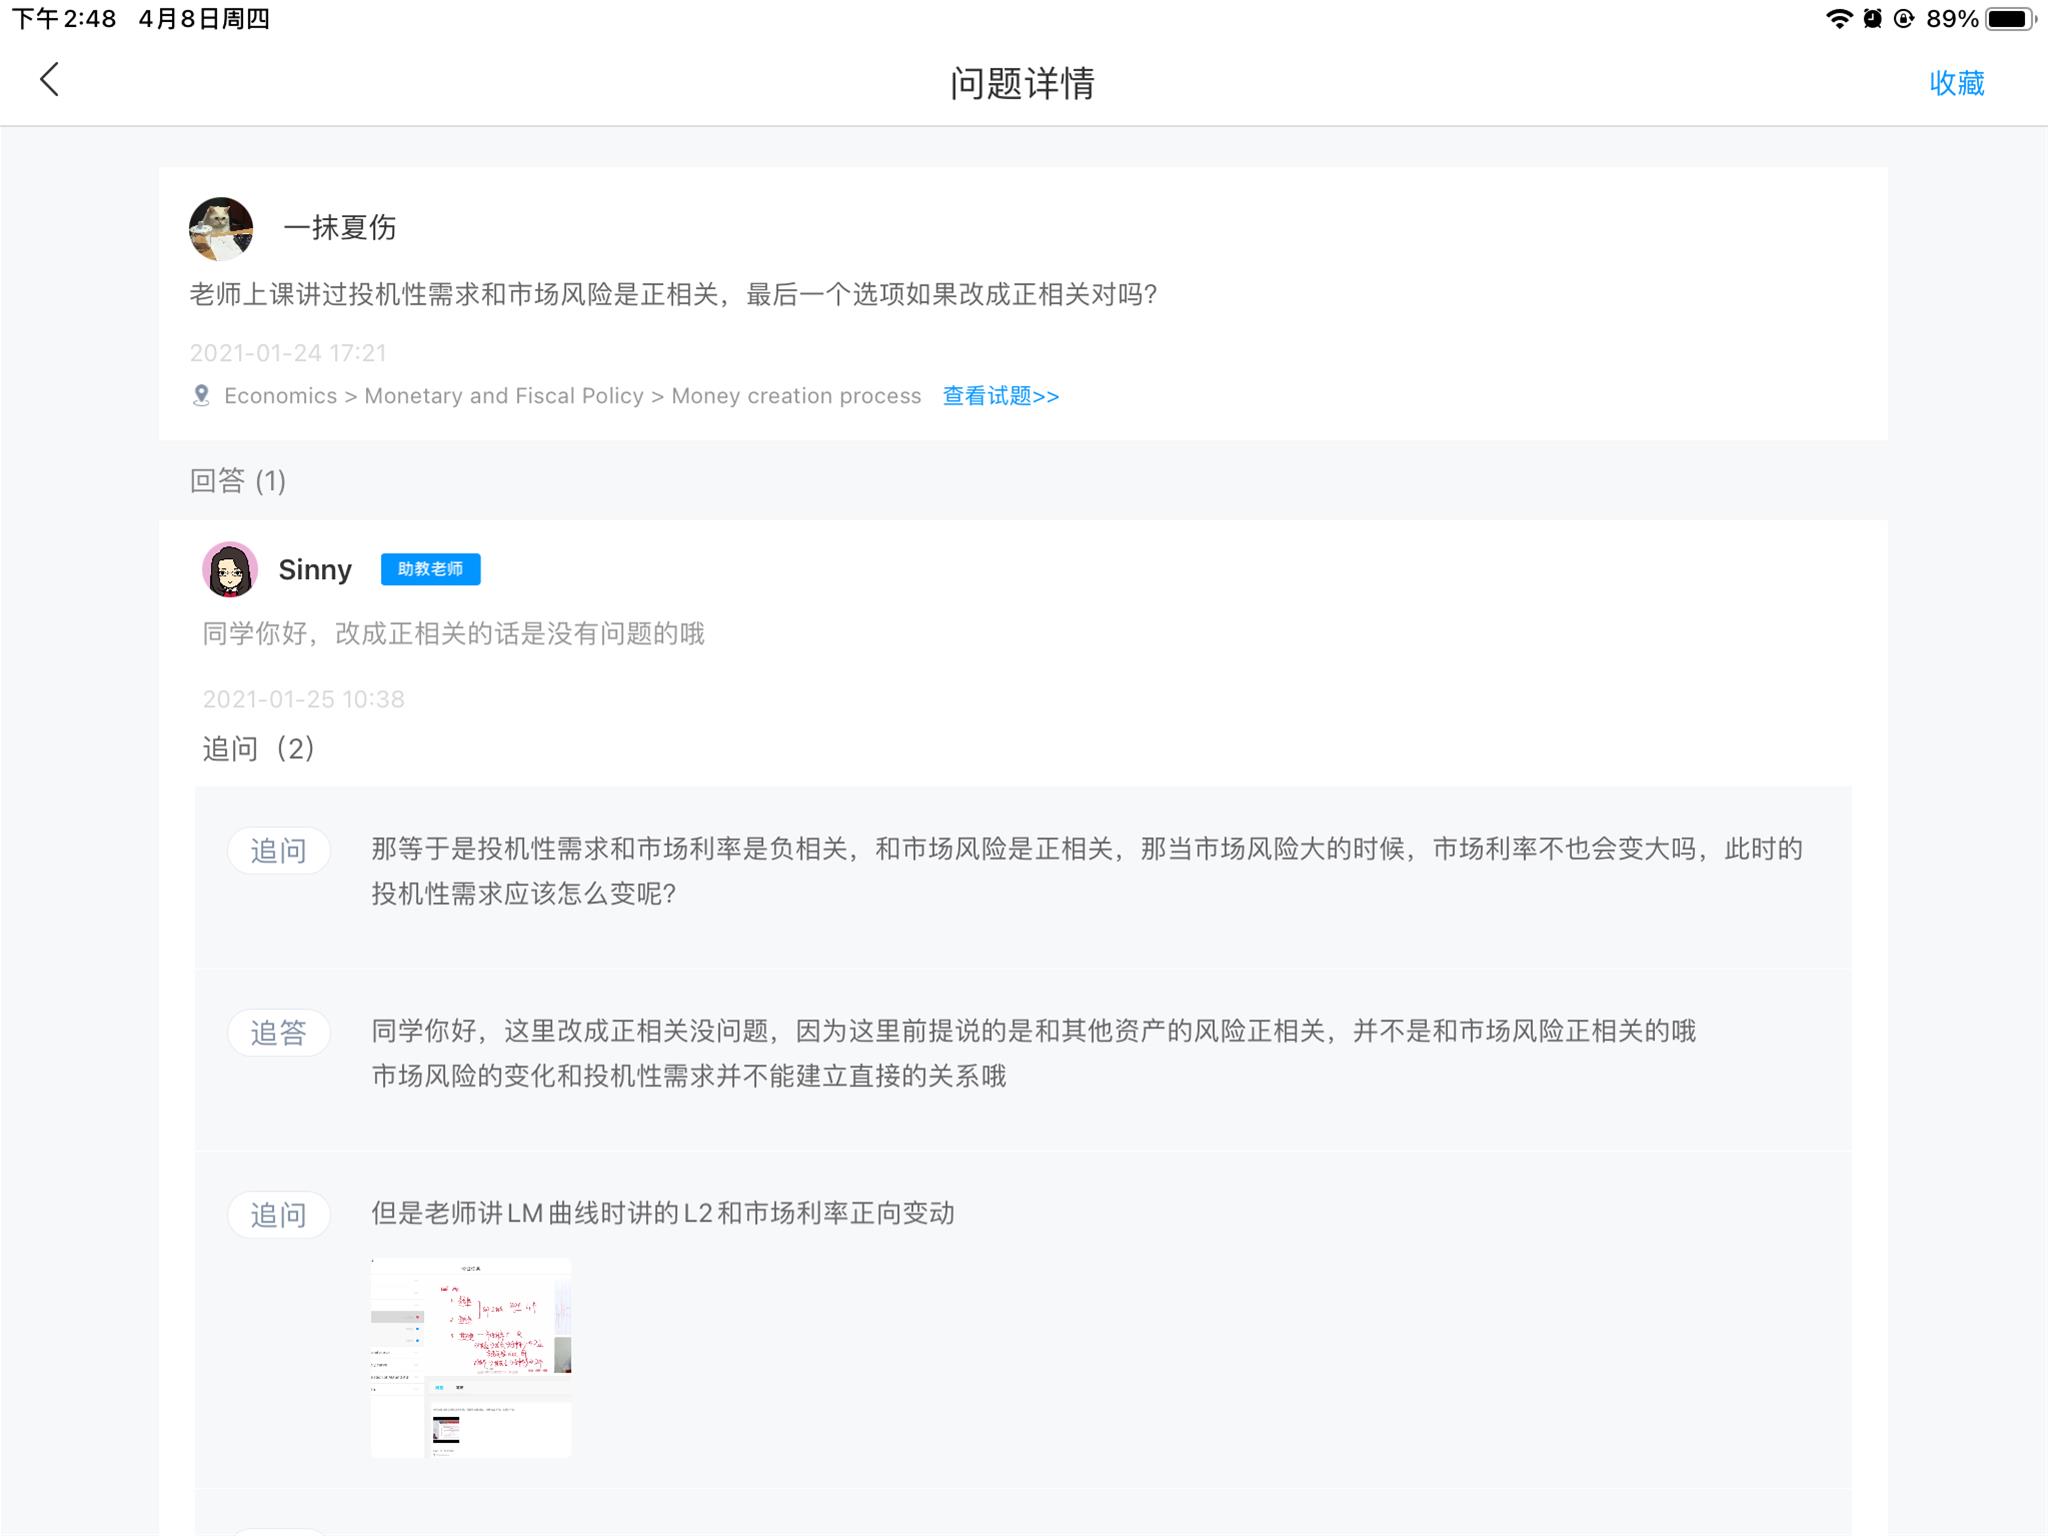Tap the username 一抹夏伤
This screenshot has height=1536, width=2048.
click(x=340, y=228)
